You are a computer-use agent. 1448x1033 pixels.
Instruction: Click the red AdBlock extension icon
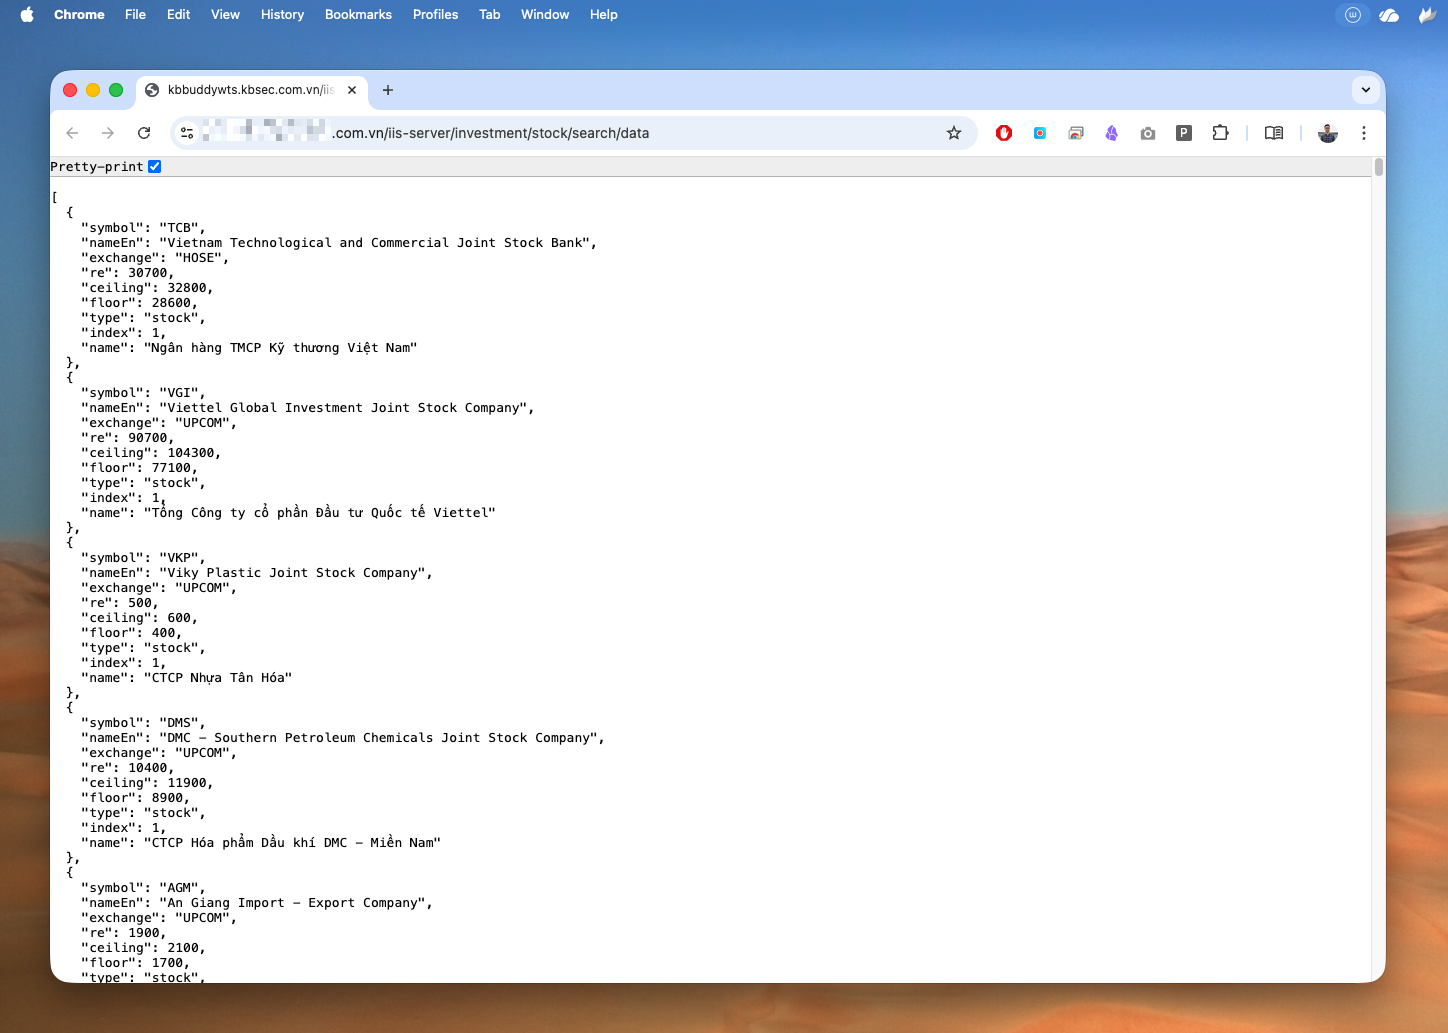(x=1004, y=133)
